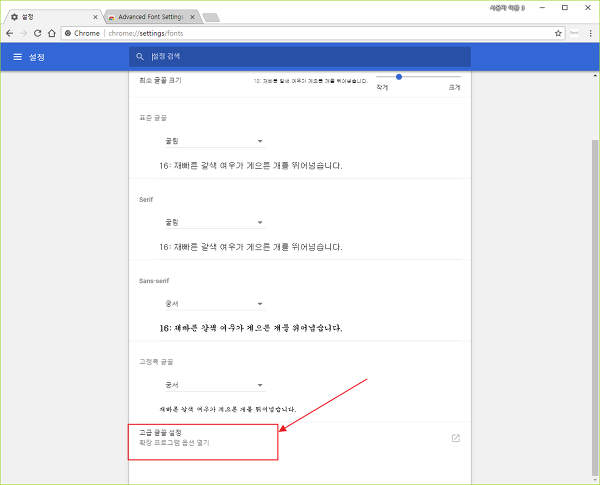This screenshot has height=485, width=600.
Task: Open the Serif font dropdown
Action: [x=215, y=222]
